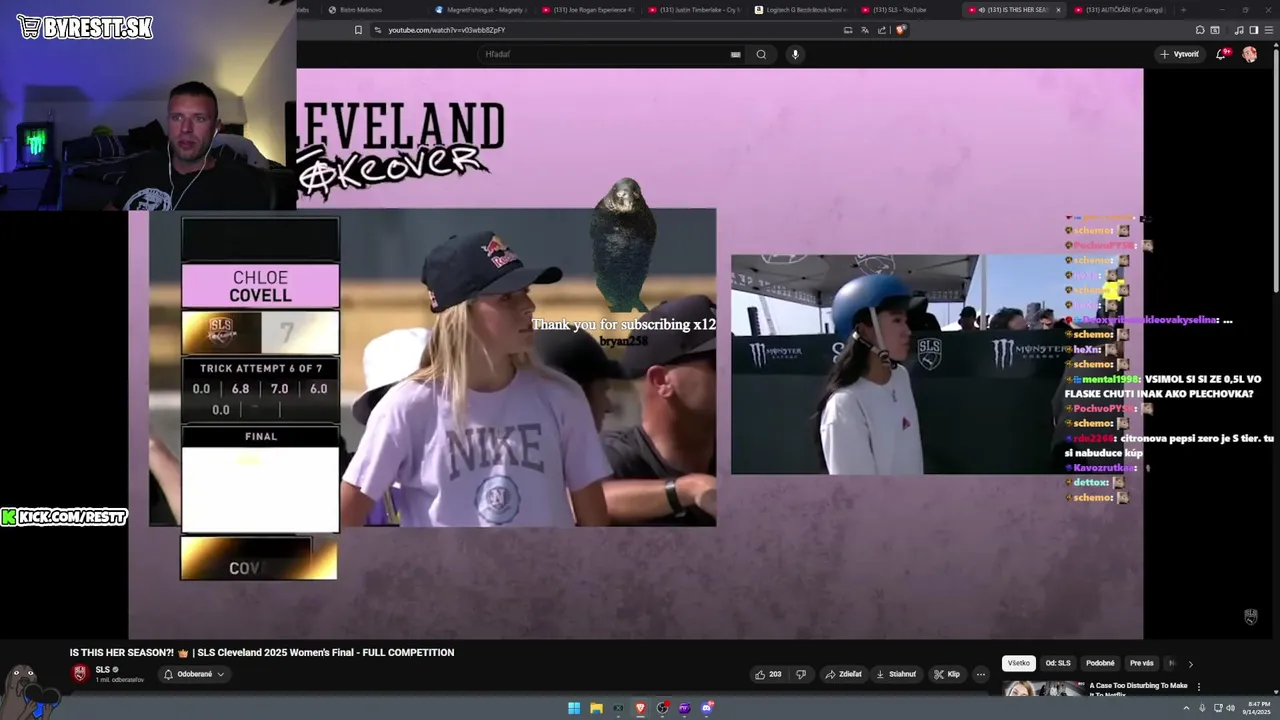
Task: Click the taskbar volume icon
Action: coord(1230,708)
